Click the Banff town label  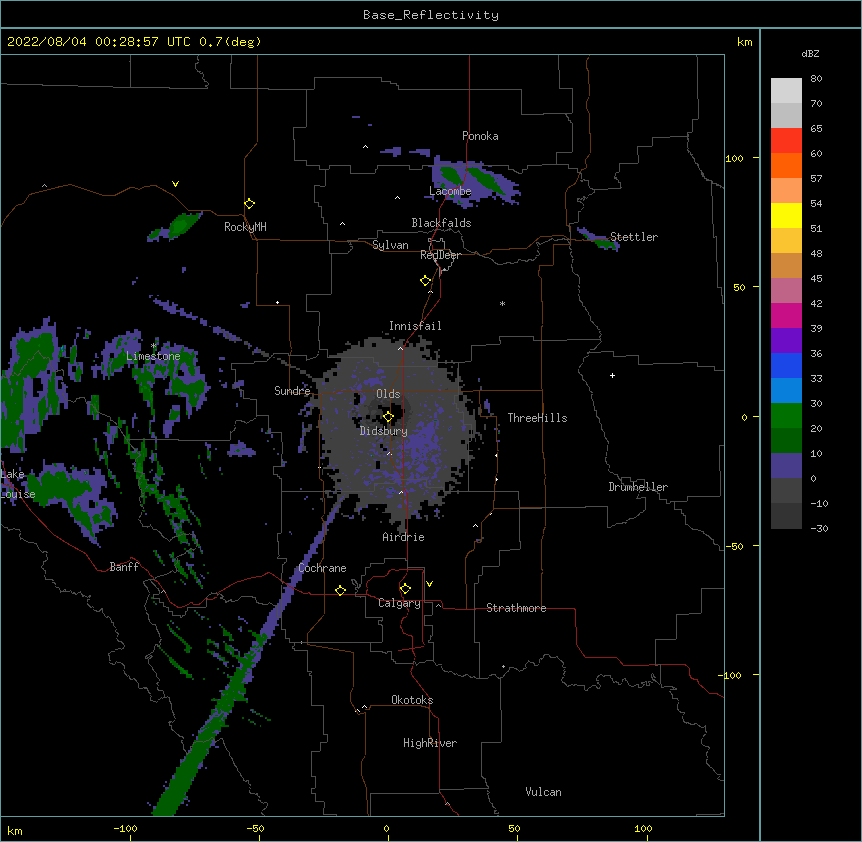point(124,567)
